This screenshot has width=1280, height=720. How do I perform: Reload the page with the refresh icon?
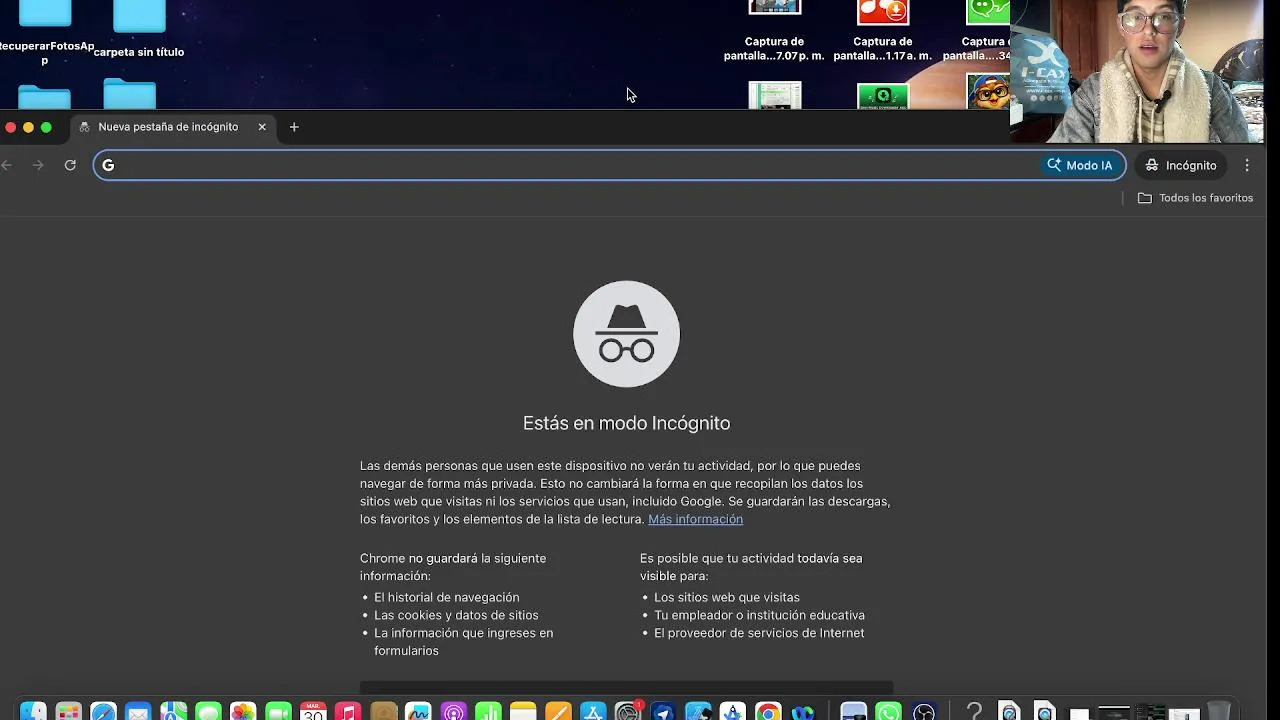70,165
